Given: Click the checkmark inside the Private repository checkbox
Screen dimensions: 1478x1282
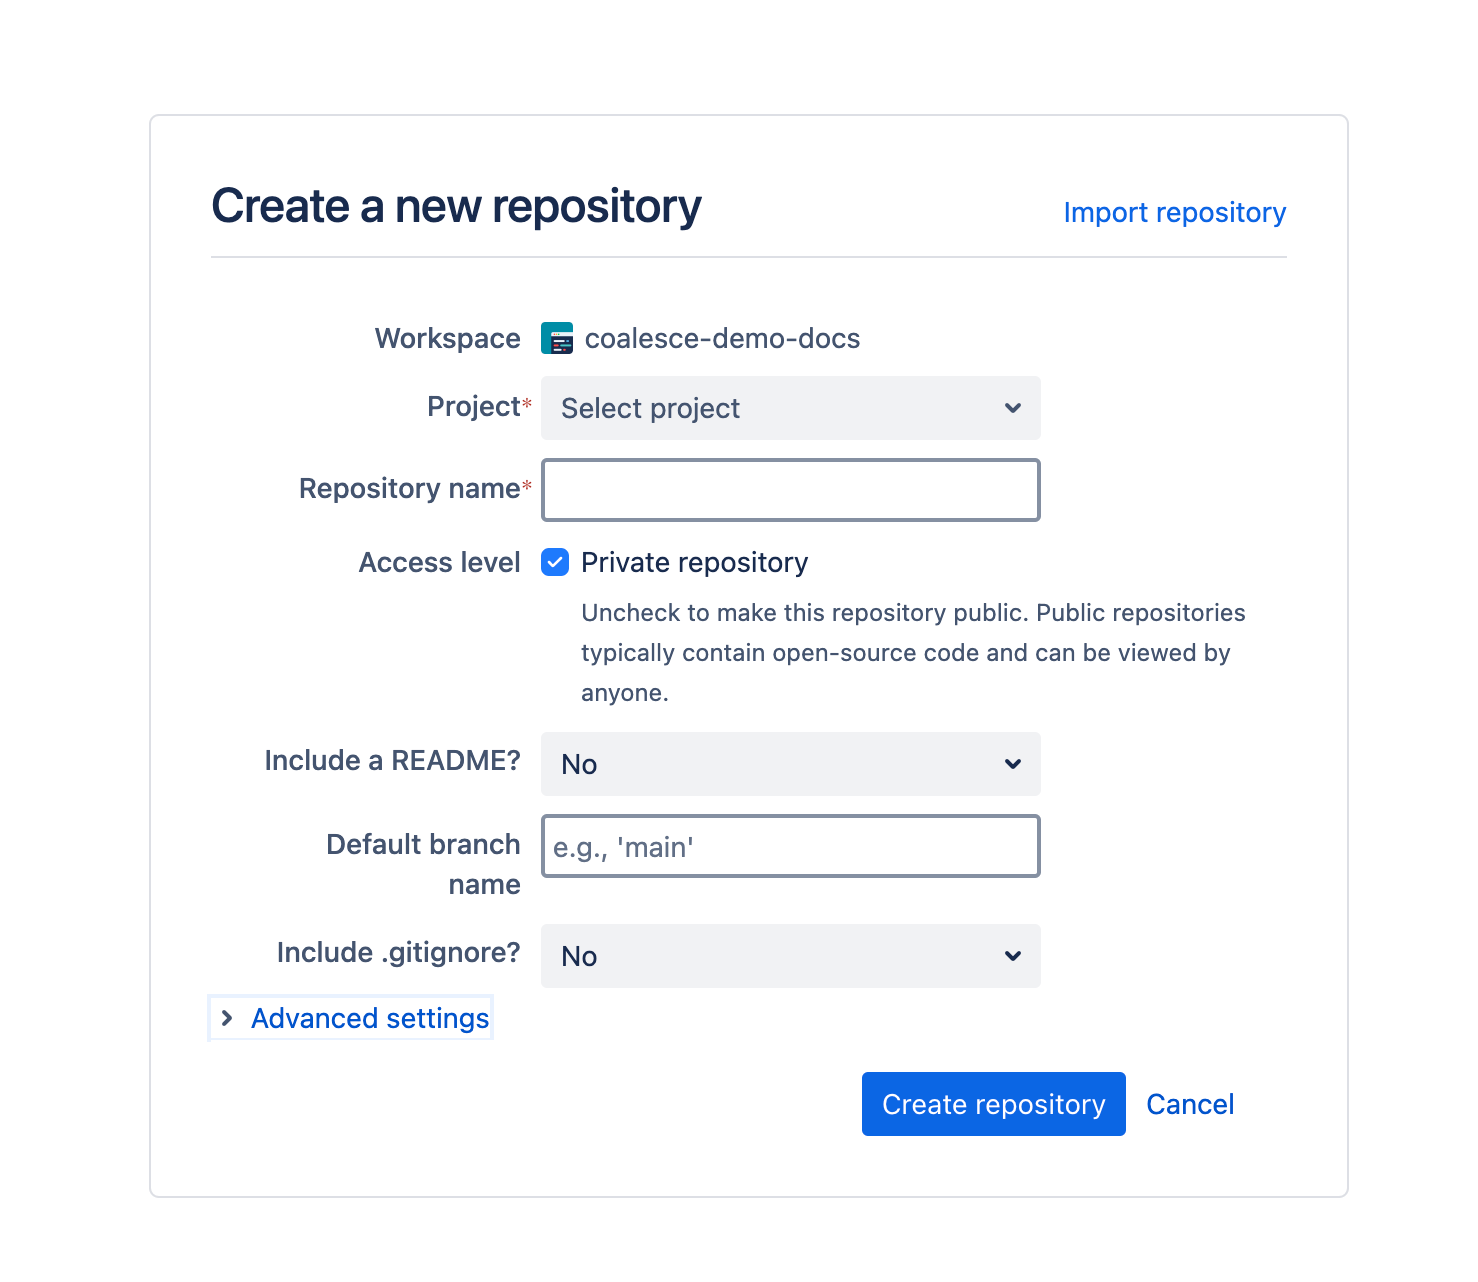Looking at the screenshot, I should [555, 562].
